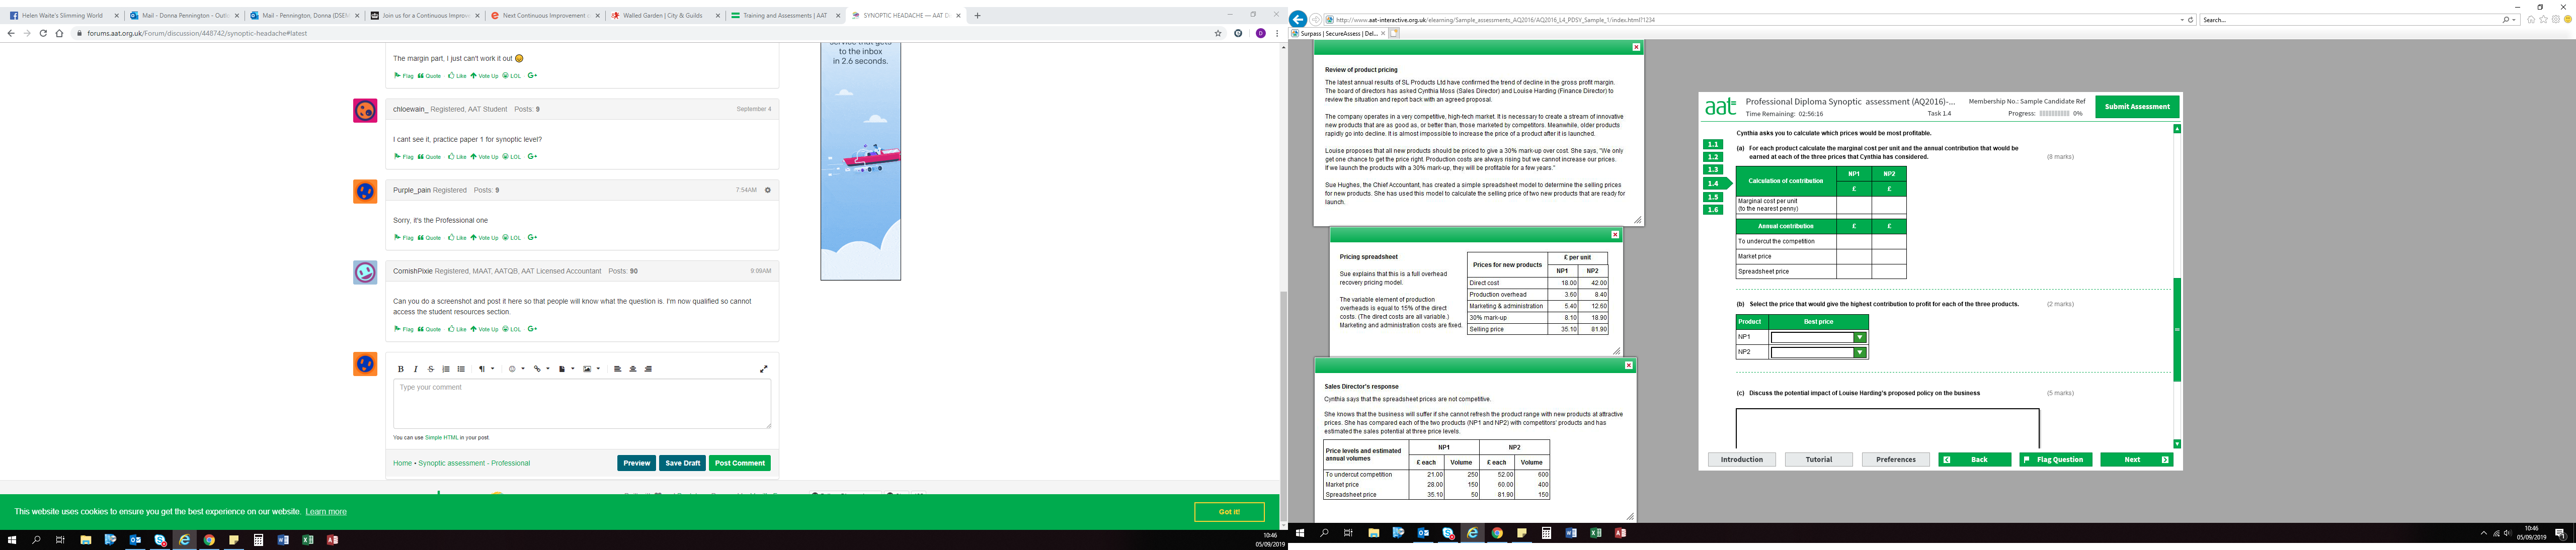The image size is (2576, 550).
Task: Apply strikethrough in the comment toolbar
Action: click(431, 369)
